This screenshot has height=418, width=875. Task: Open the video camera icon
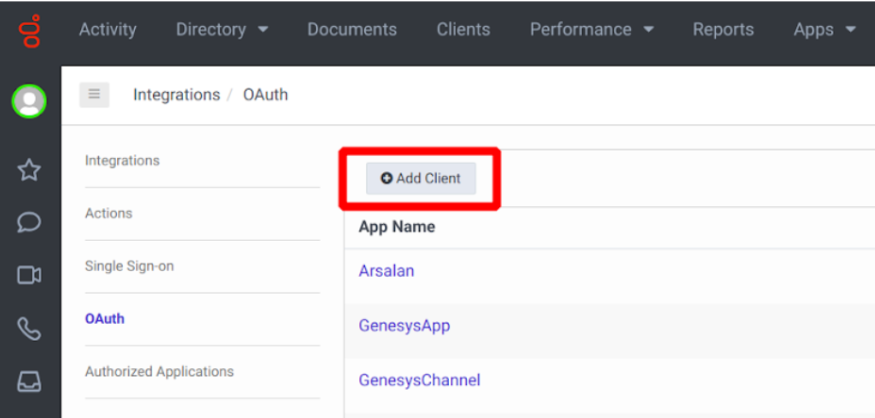click(29, 275)
